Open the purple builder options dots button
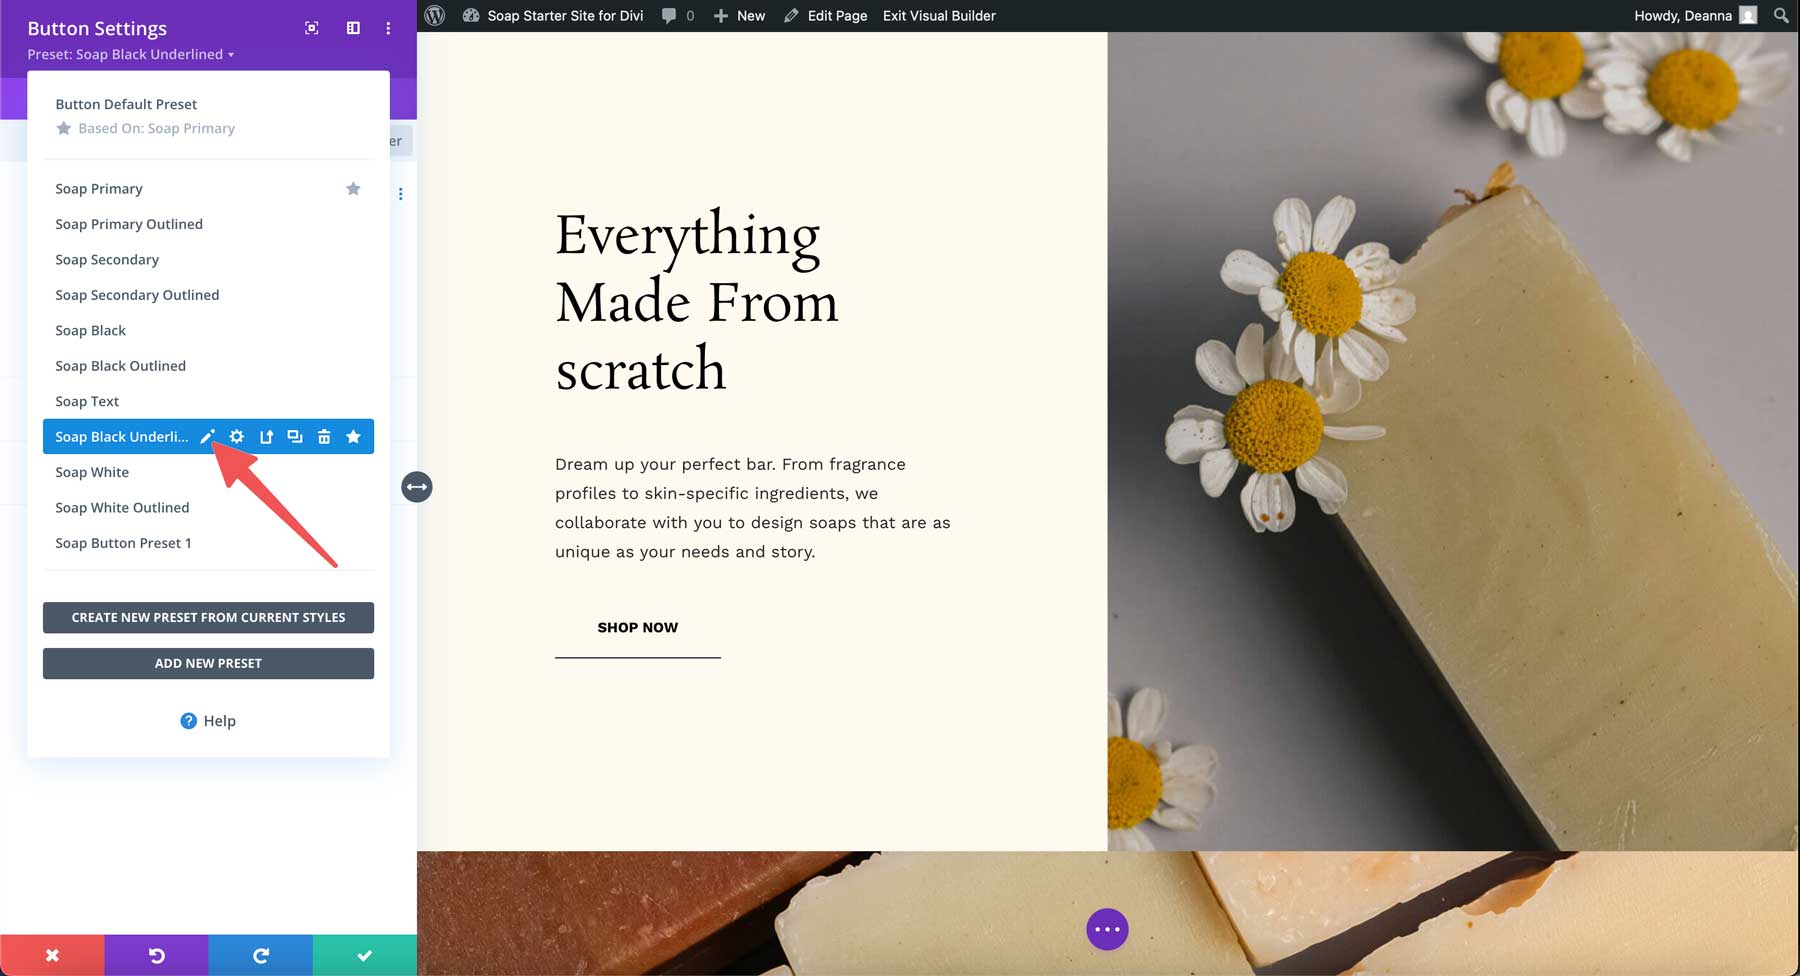Image resolution: width=1800 pixels, height=976 pixels. (x=1107, y=929)
